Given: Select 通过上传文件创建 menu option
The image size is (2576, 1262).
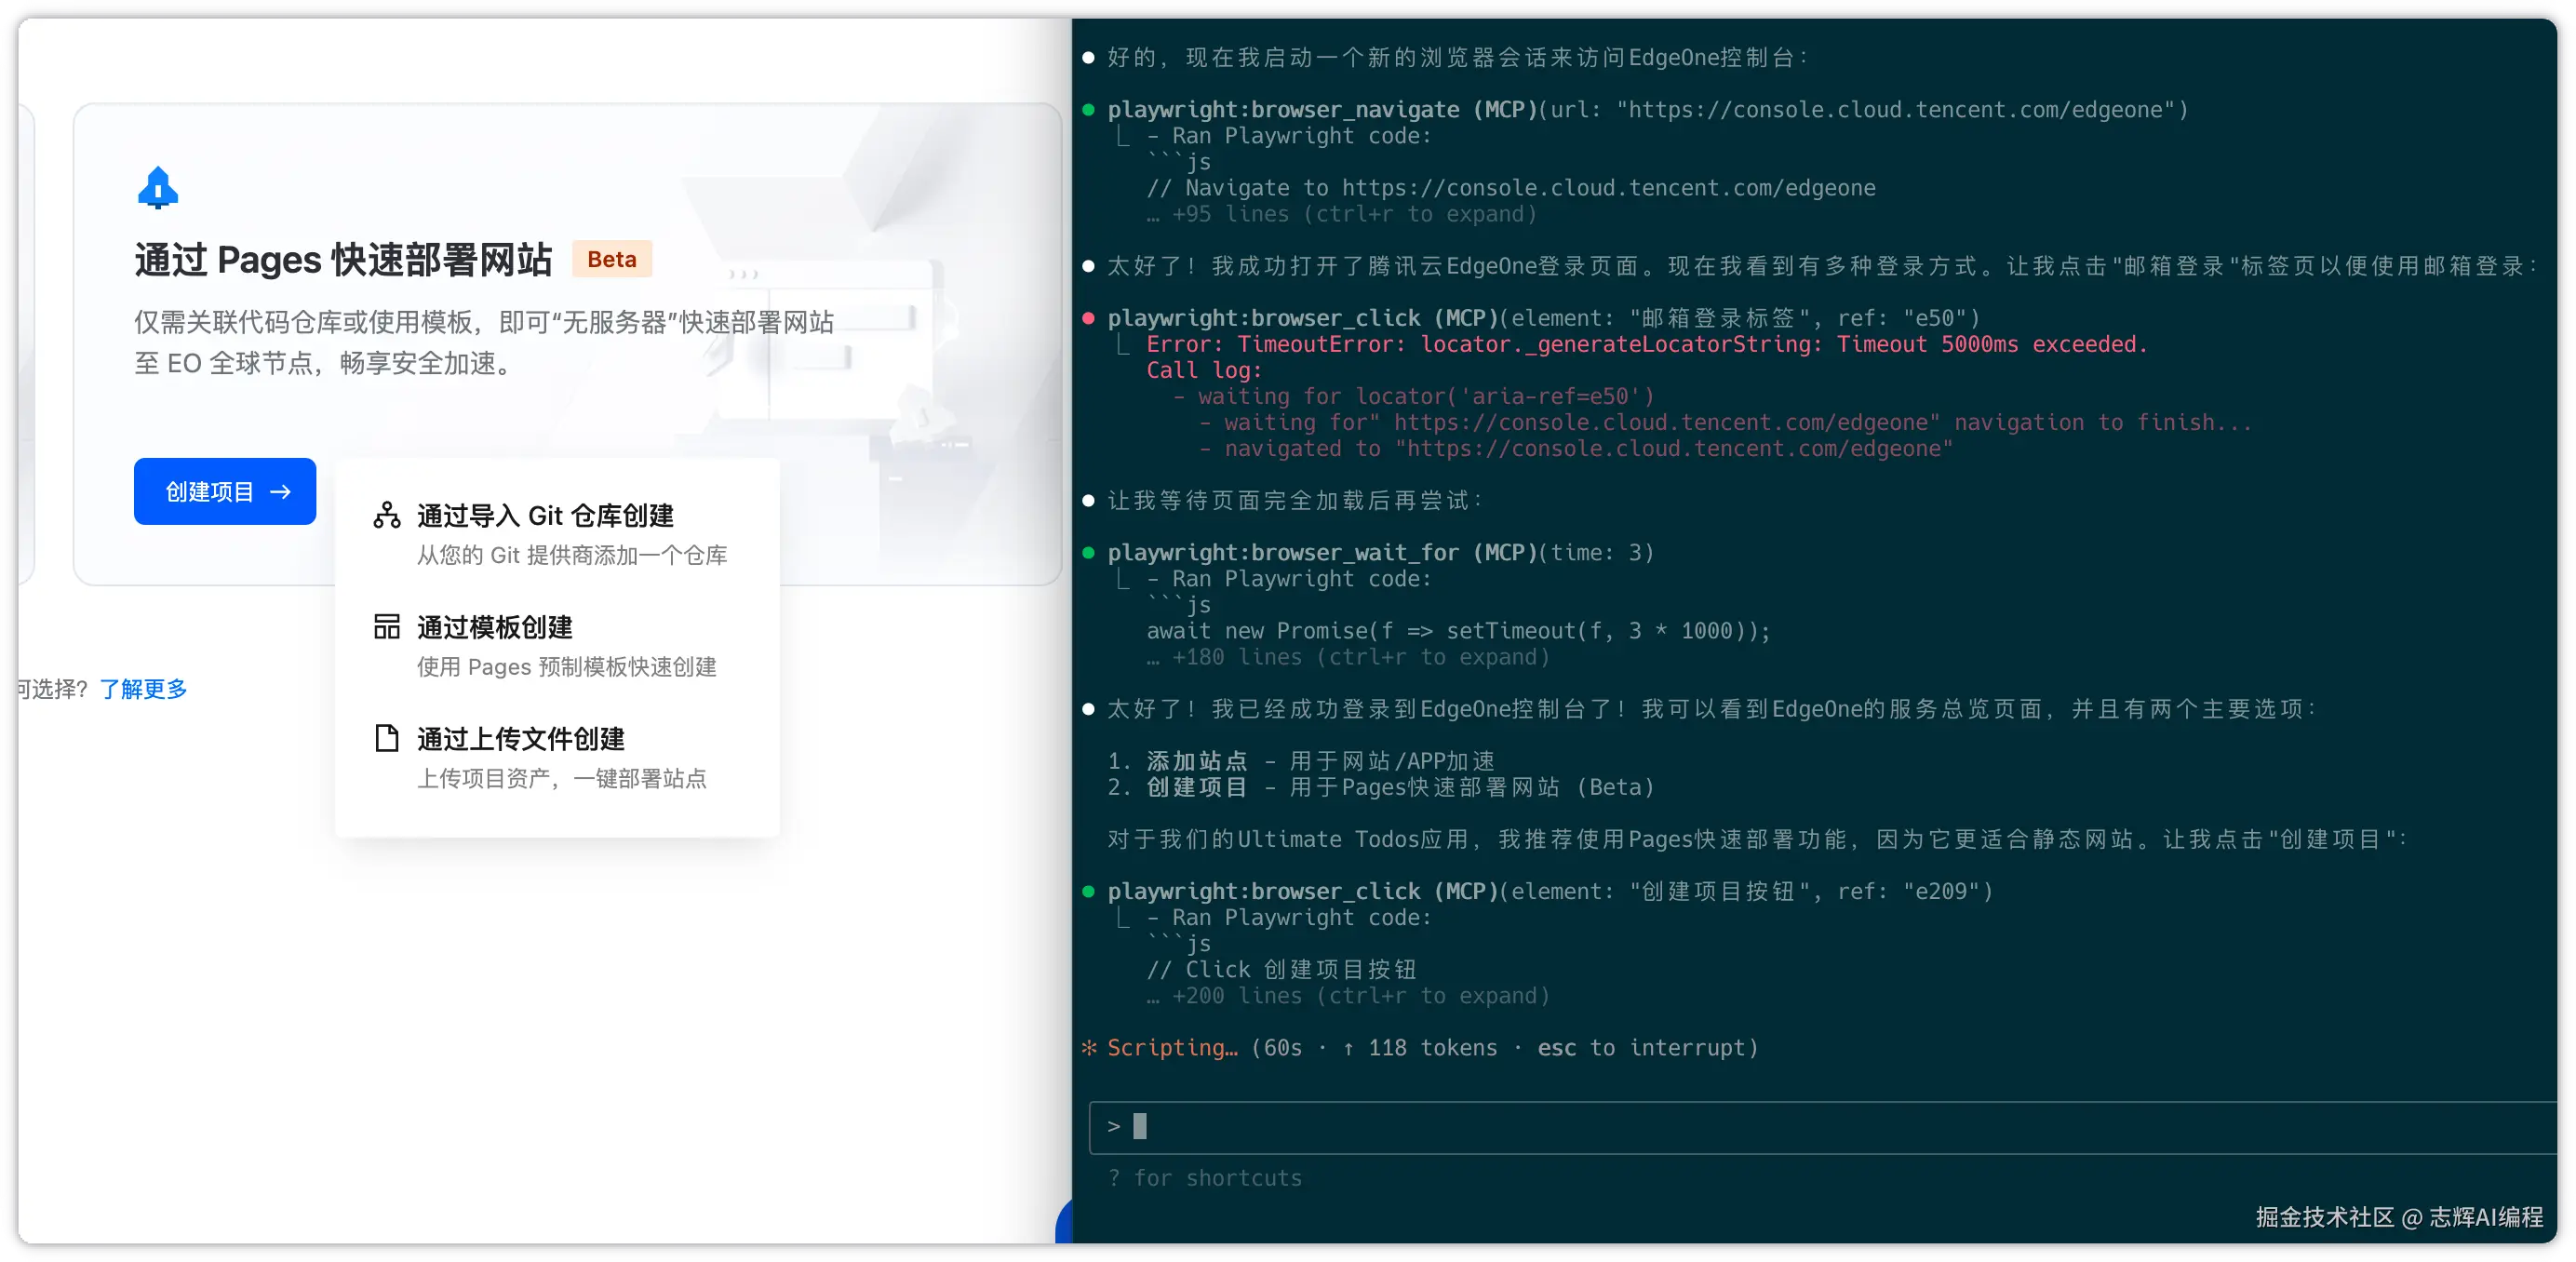Looking at the screenshot, I should pos(520,739).
